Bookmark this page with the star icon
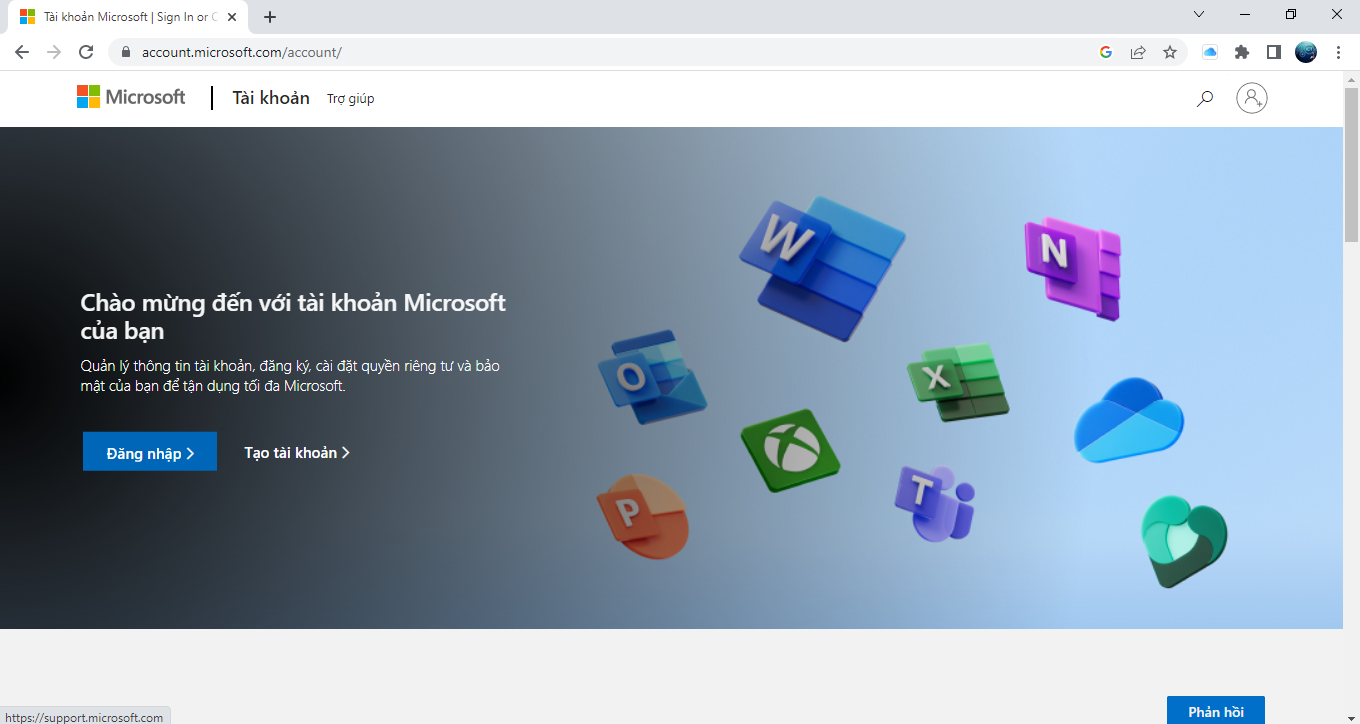The width and height of the screenshot is (1360, 724). (x=1169, y=52)
